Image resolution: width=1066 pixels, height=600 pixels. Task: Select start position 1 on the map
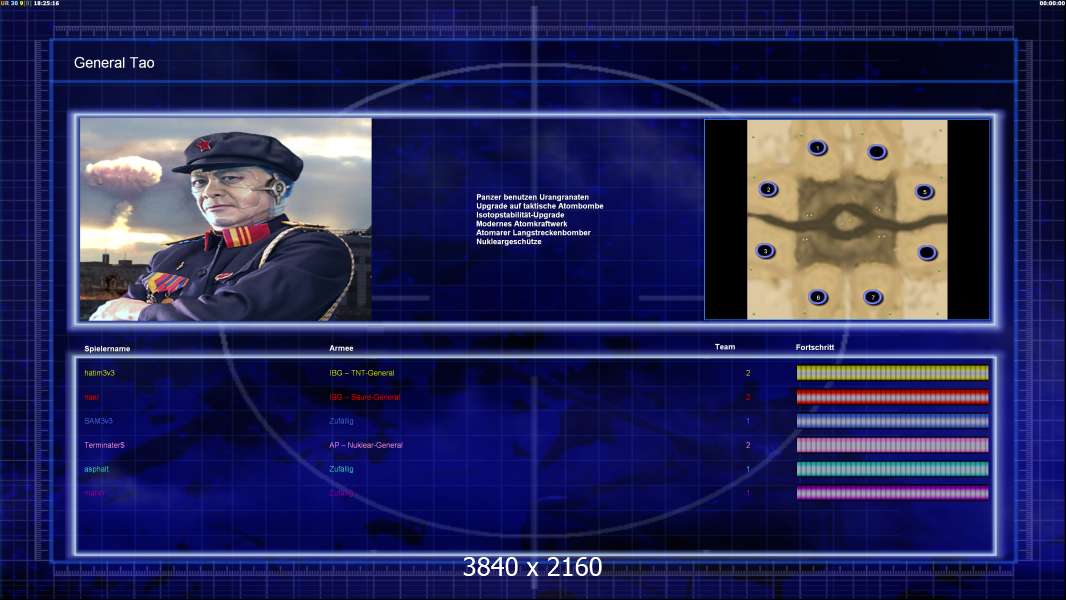pyautogui.click(x=817, y=147)
